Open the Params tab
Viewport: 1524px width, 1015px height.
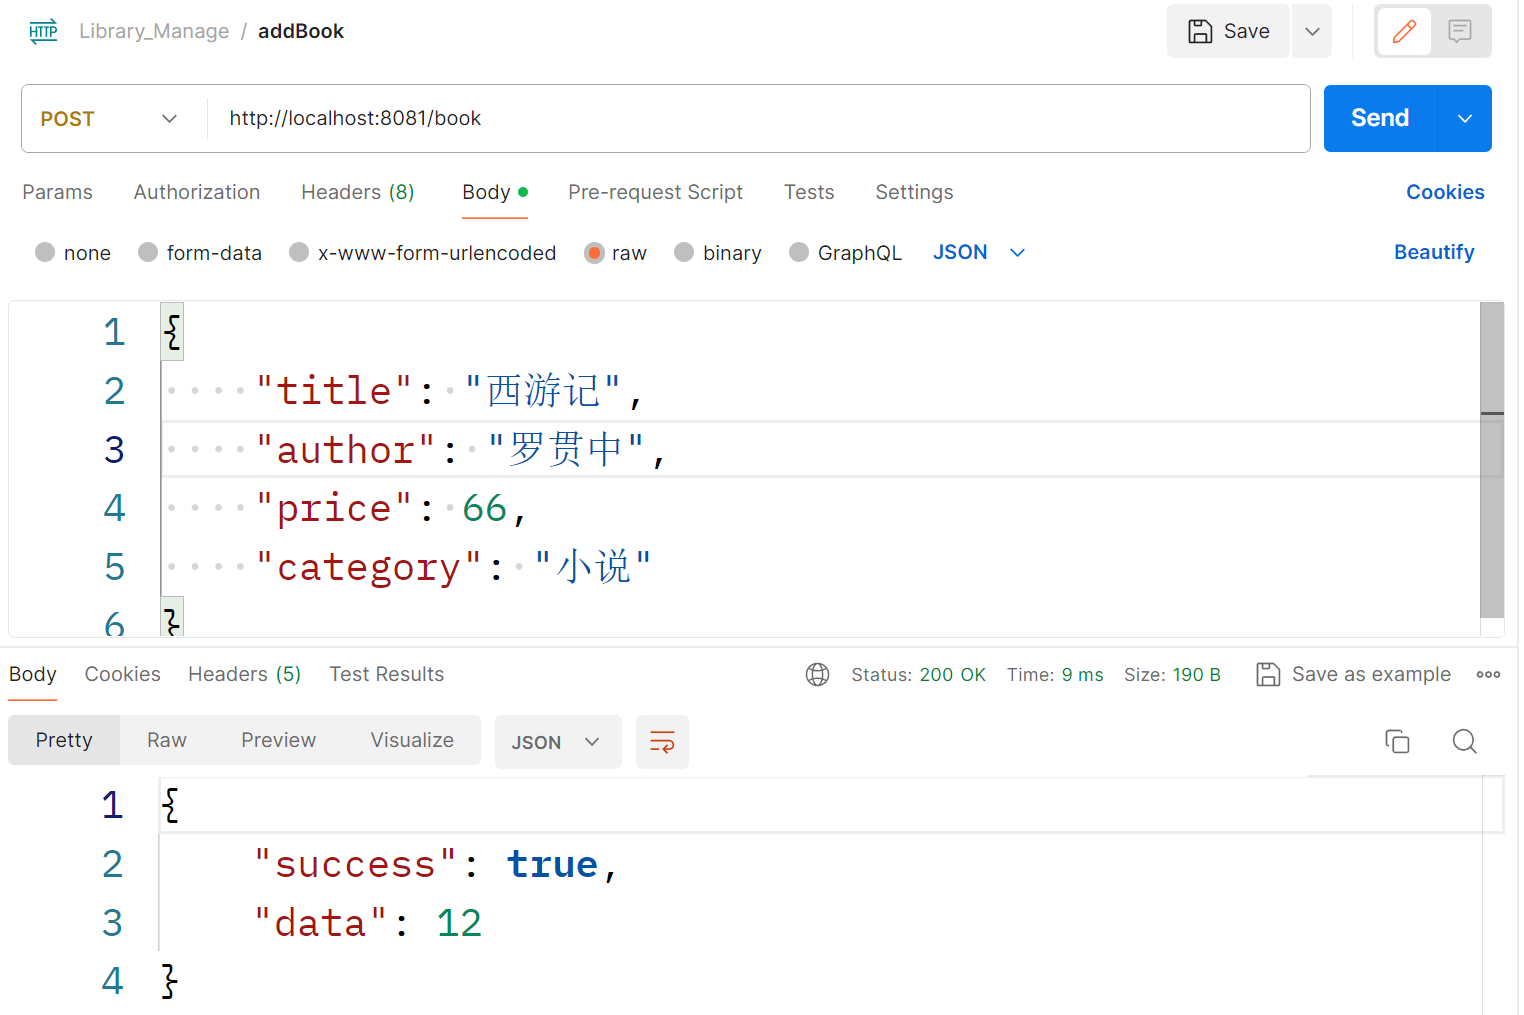point(57,192)
